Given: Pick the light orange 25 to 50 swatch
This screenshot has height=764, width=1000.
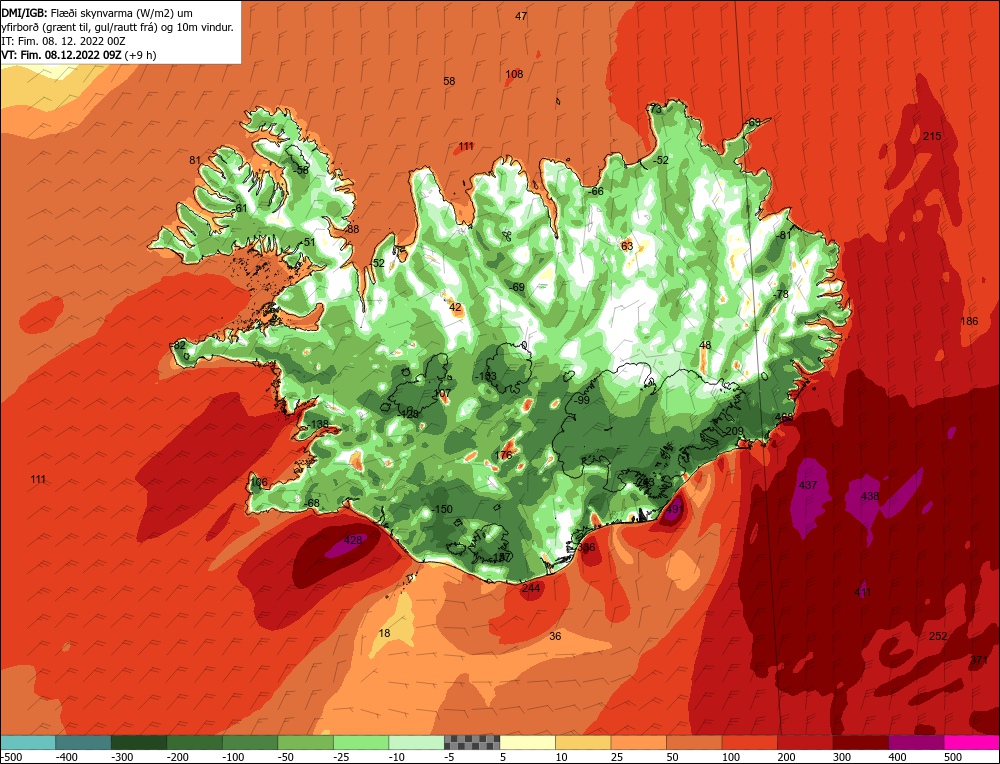Looking at the screenshot, I should click(x=638, y=743).
